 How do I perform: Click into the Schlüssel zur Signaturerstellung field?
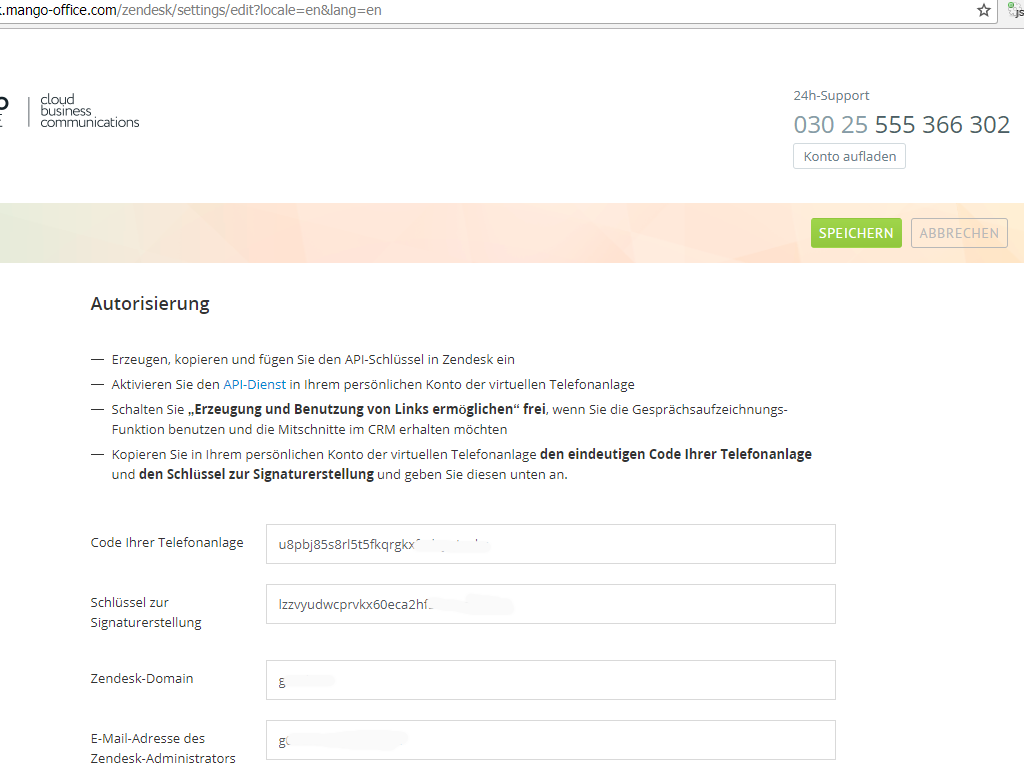pyautogui.click(x=550, y=604)
